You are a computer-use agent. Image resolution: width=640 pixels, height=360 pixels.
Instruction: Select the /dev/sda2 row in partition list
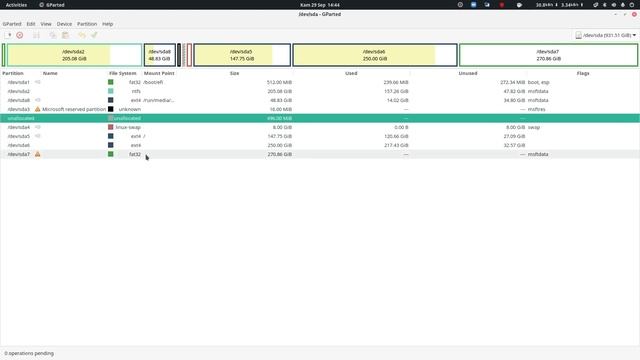(320, 91)
